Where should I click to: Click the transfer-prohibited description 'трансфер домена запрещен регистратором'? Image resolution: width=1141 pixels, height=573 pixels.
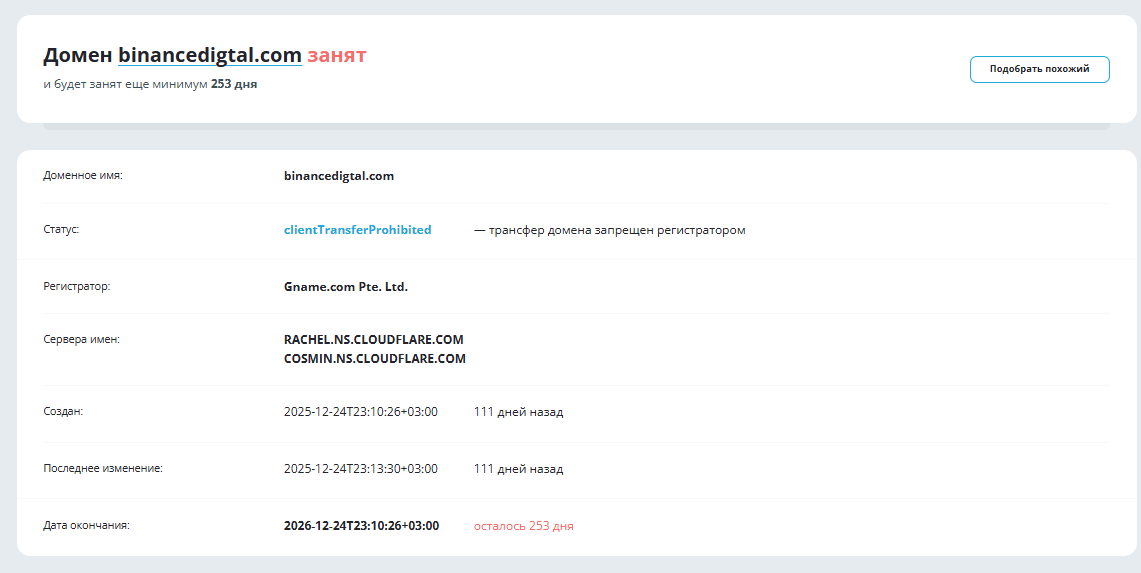[616, 230]
